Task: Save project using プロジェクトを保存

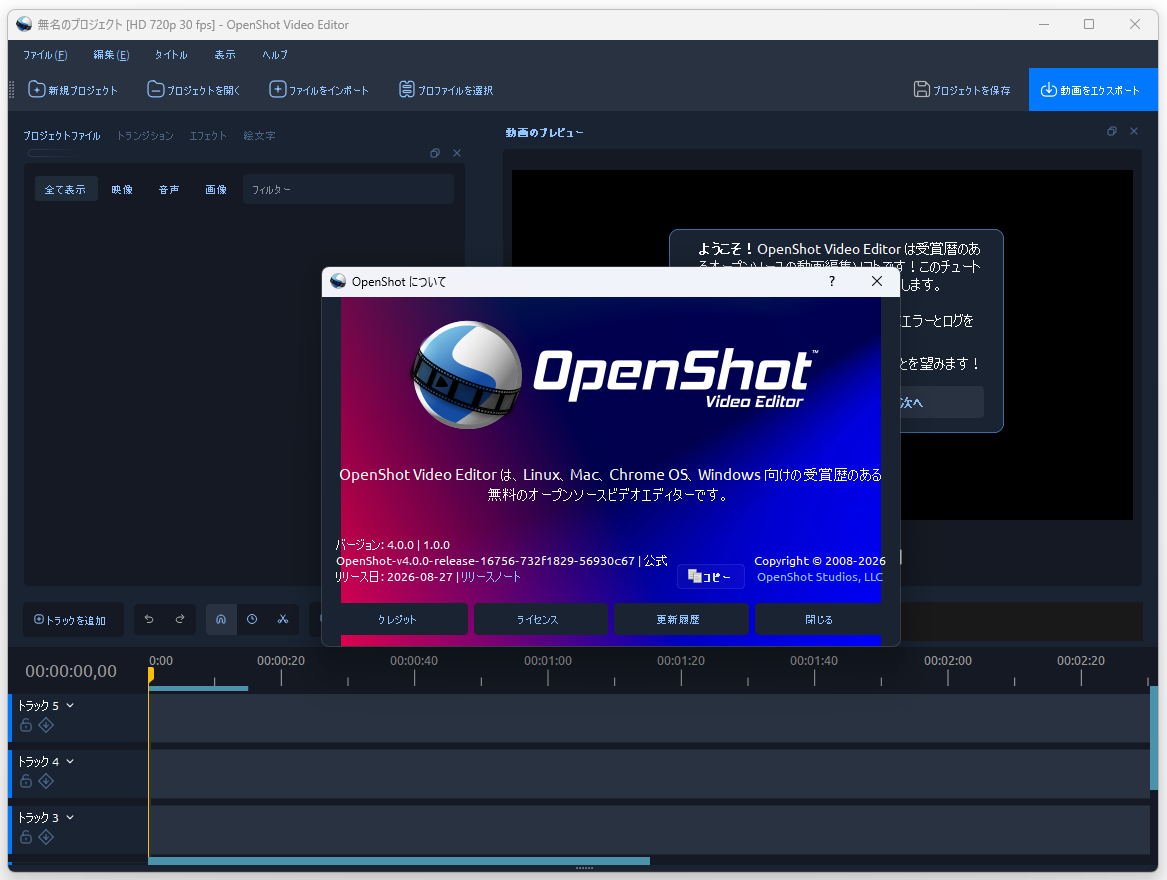Action: pos(962,90)
